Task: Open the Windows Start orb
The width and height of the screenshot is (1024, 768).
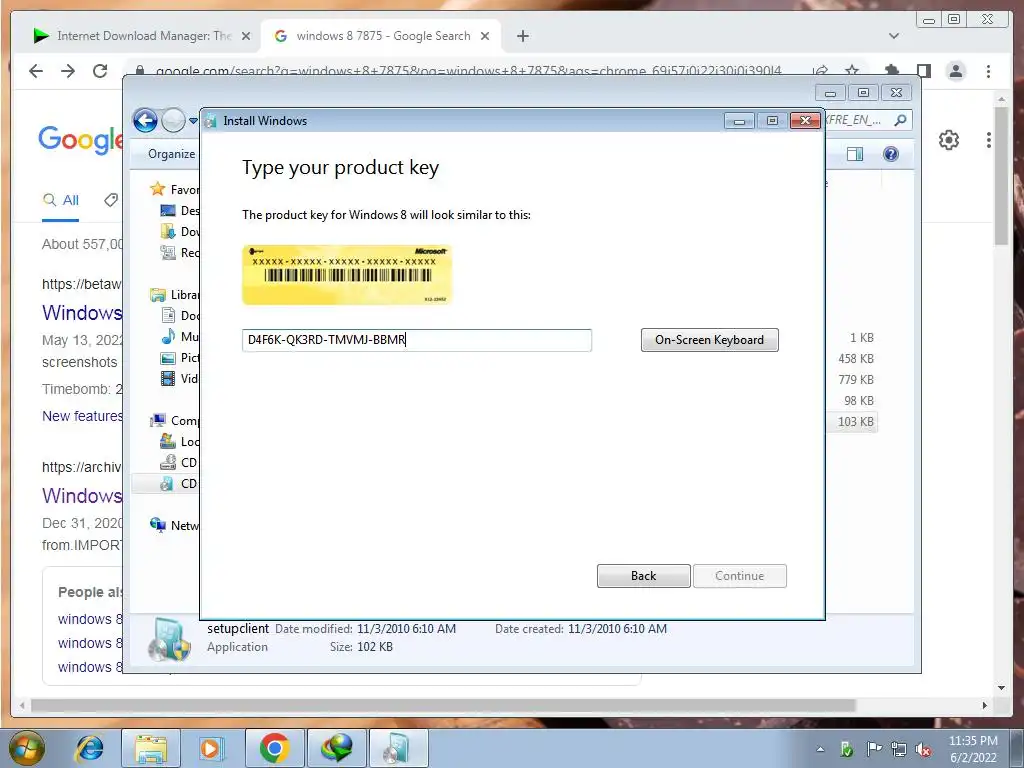Action: [26, 748]
